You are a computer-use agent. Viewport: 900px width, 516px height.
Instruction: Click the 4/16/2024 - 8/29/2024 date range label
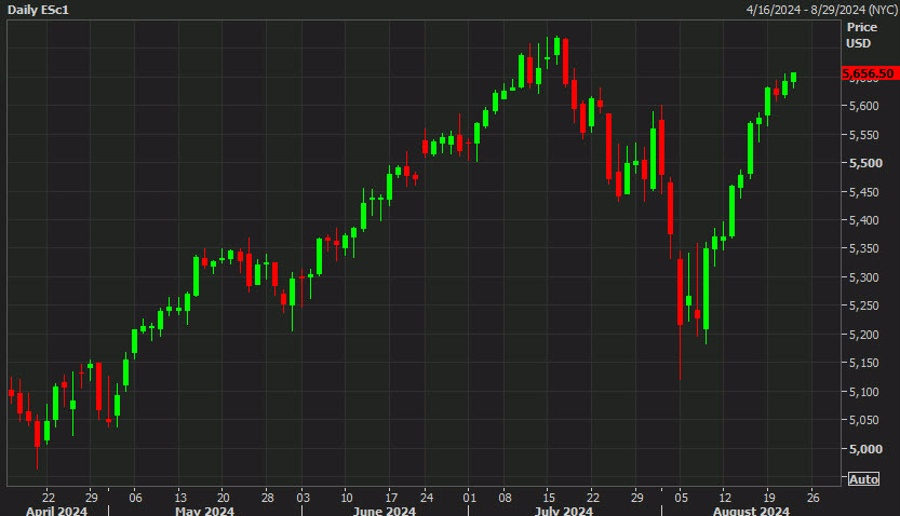tap(821, 10)
